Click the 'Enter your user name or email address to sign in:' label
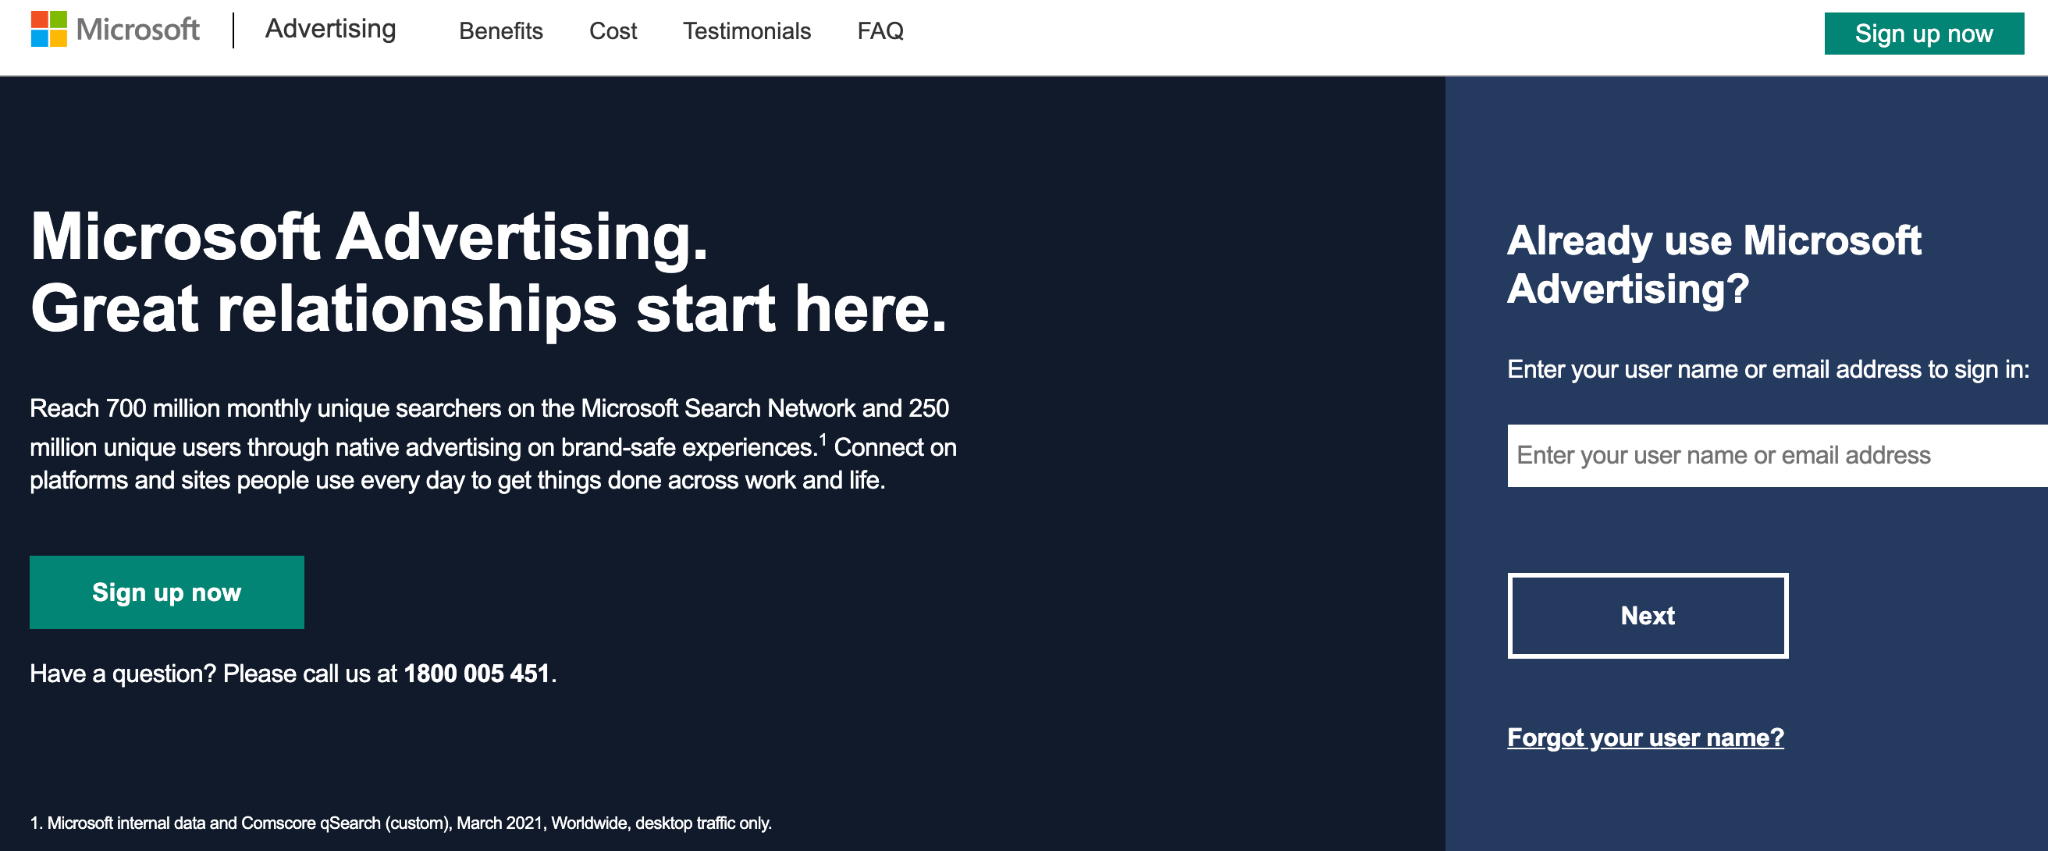Viewport: 2048px width, 851px height. click(x=1768, y=370)
